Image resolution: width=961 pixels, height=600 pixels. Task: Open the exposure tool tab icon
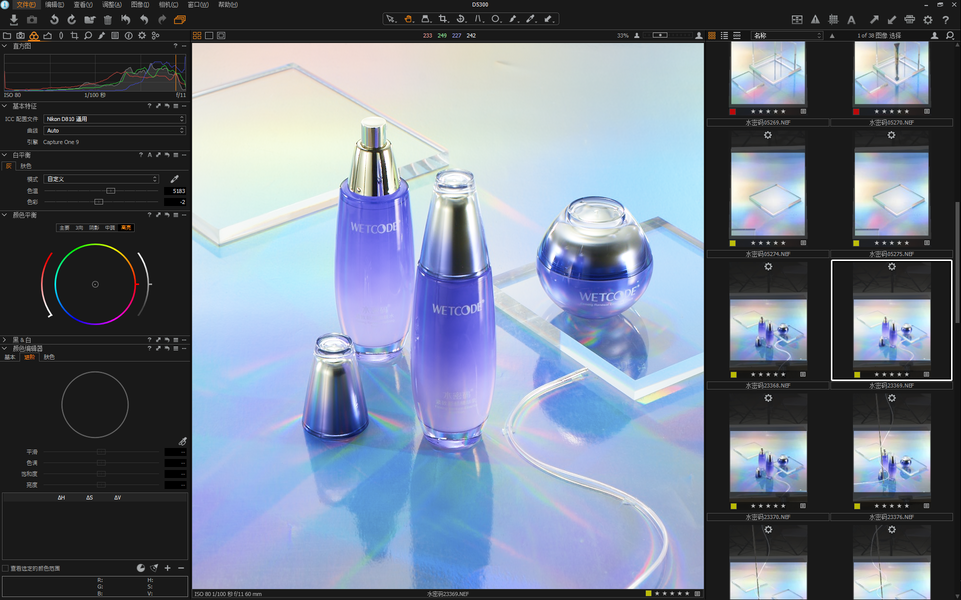click(x=47, y=36)
